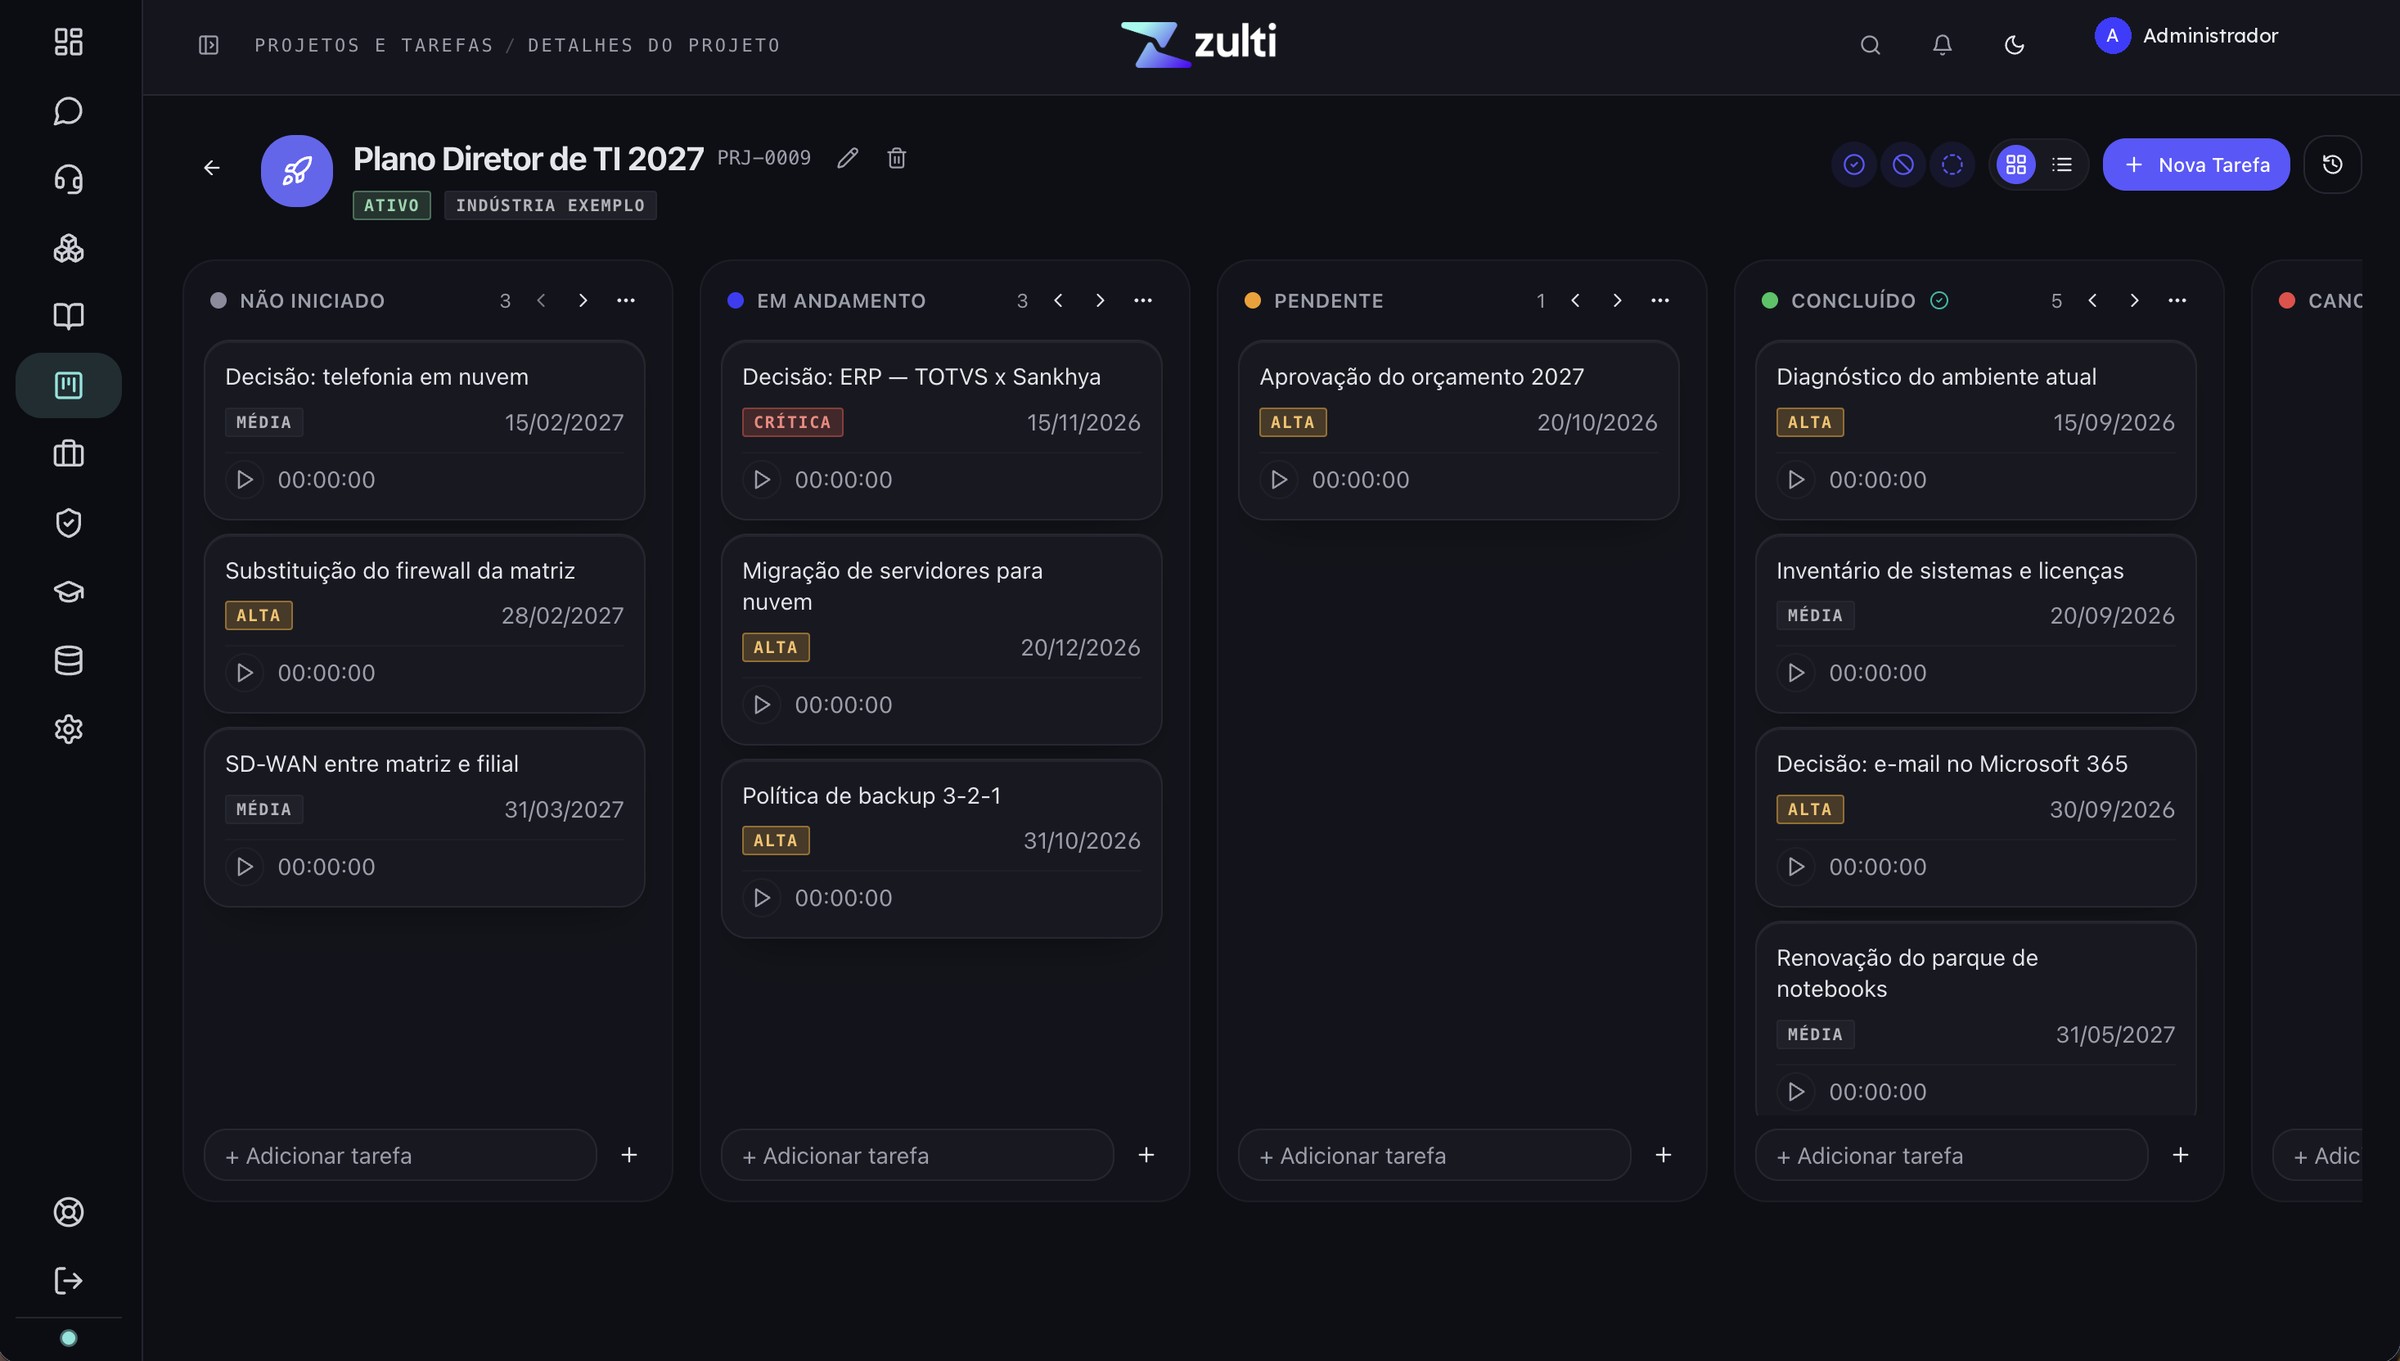Open Administrador user menu
This screenshot has height=1361, width=2400.
(x=2186, y=36)
